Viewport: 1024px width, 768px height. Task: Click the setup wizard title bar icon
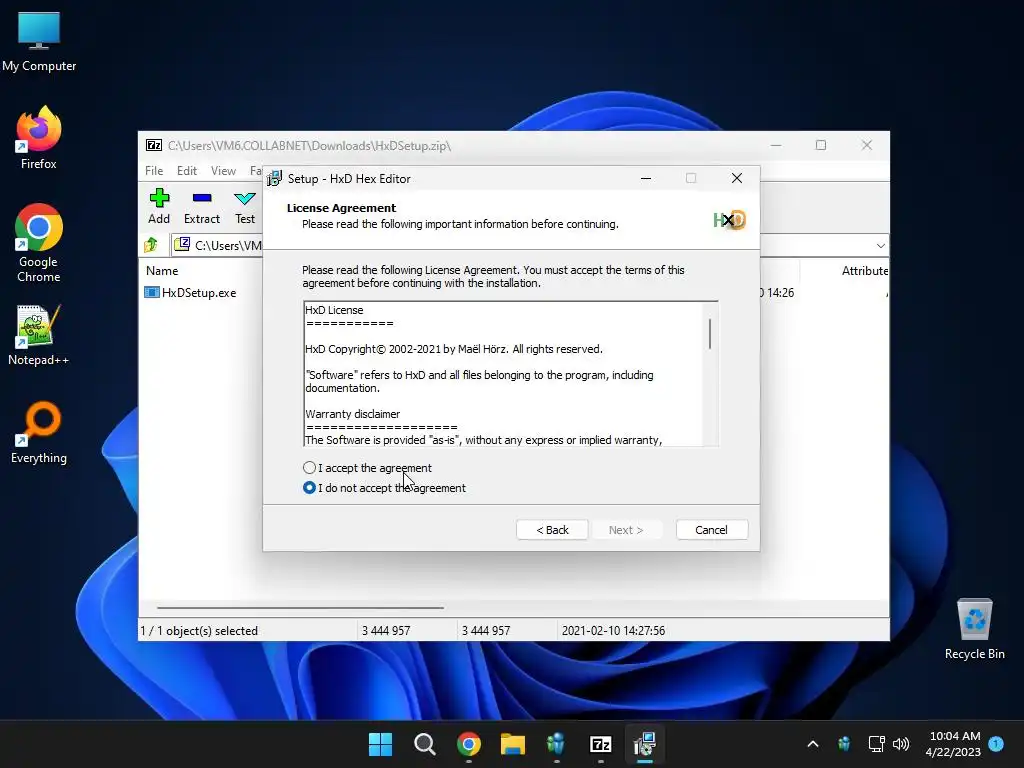[x=275, y=178]
